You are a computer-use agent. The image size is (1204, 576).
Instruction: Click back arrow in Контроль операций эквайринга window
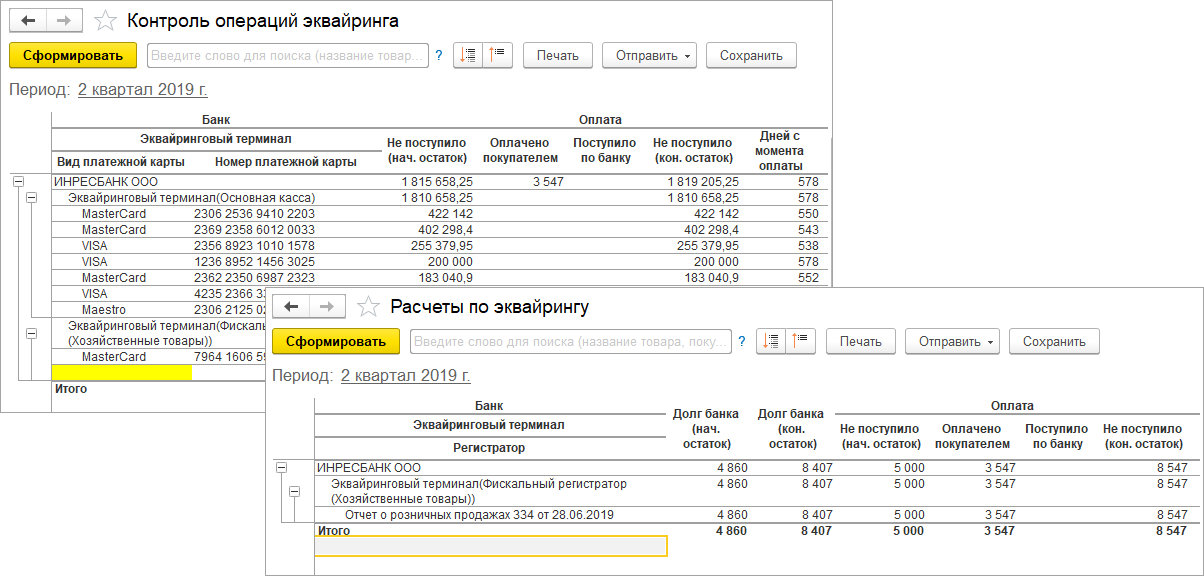(29, 20)
